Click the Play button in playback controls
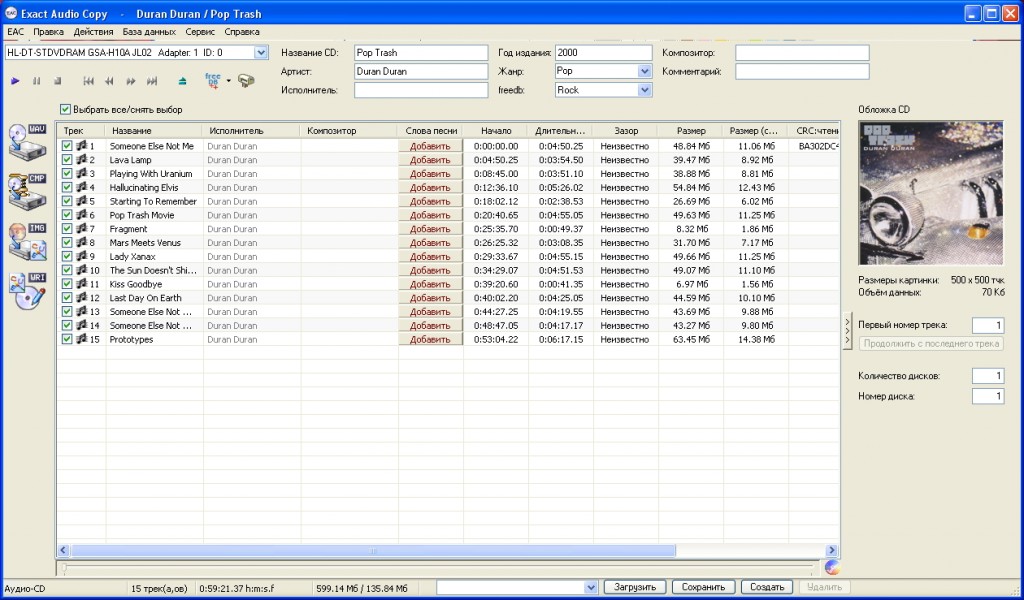Image resolution: width=1024 pixels, height=600 pixels. click(x=16, y=81)
